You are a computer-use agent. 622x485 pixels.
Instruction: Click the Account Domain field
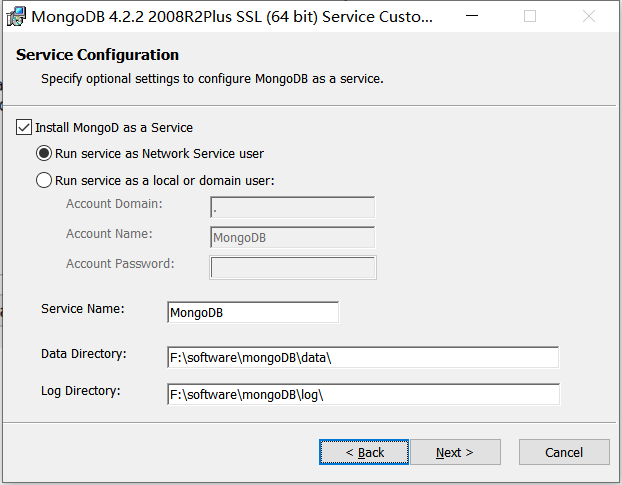(292, 207)
